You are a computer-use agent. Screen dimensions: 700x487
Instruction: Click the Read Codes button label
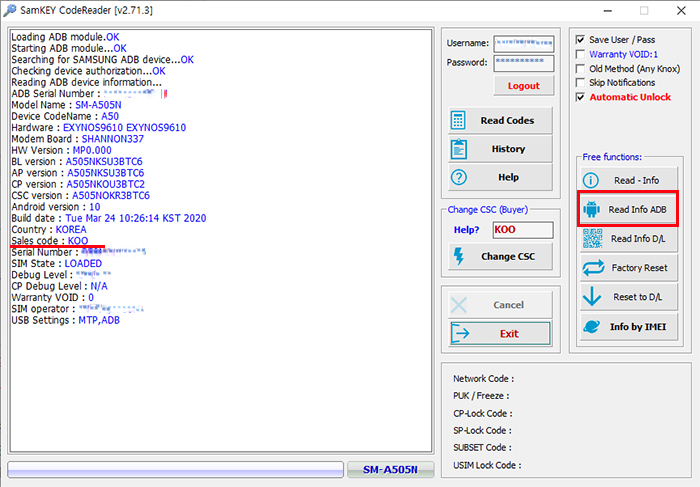[507, 121]
